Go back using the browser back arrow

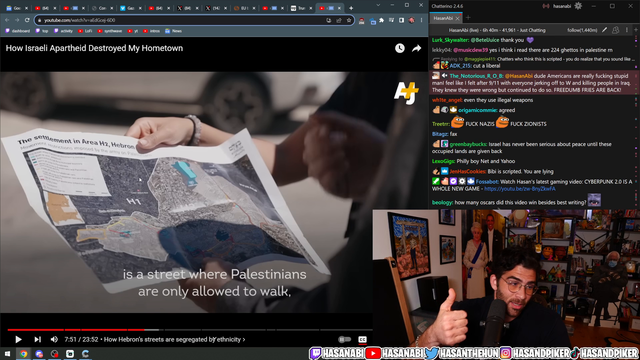[7, 20]
